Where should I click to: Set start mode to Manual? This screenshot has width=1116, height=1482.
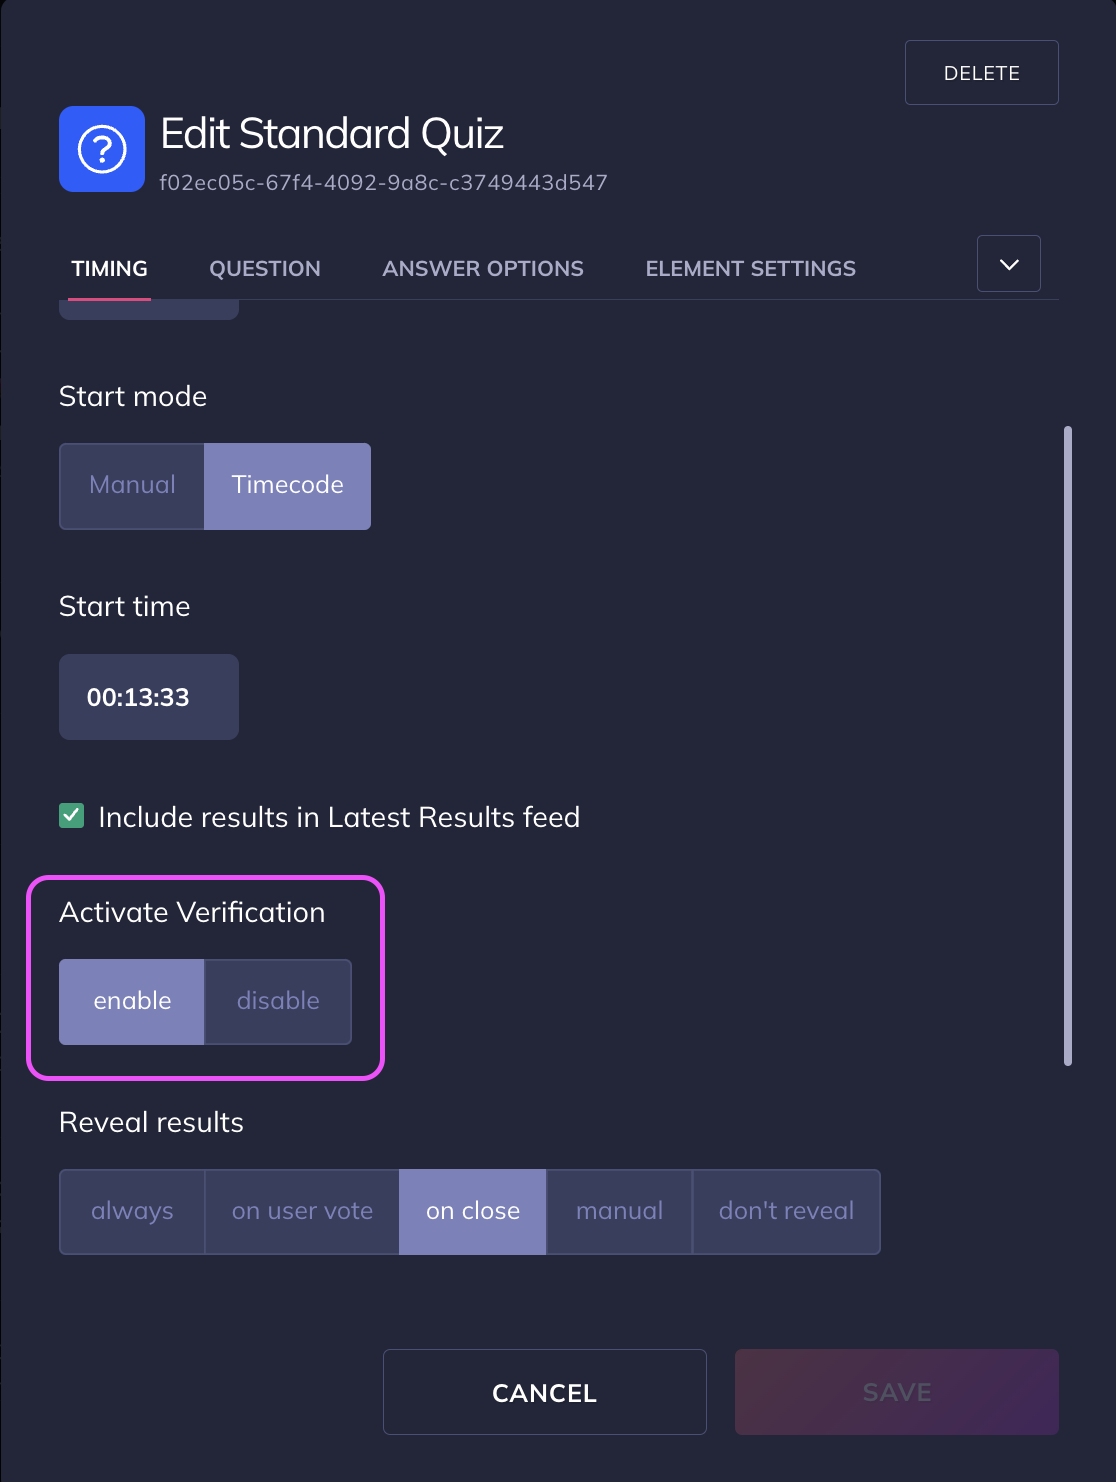[132, 486]
